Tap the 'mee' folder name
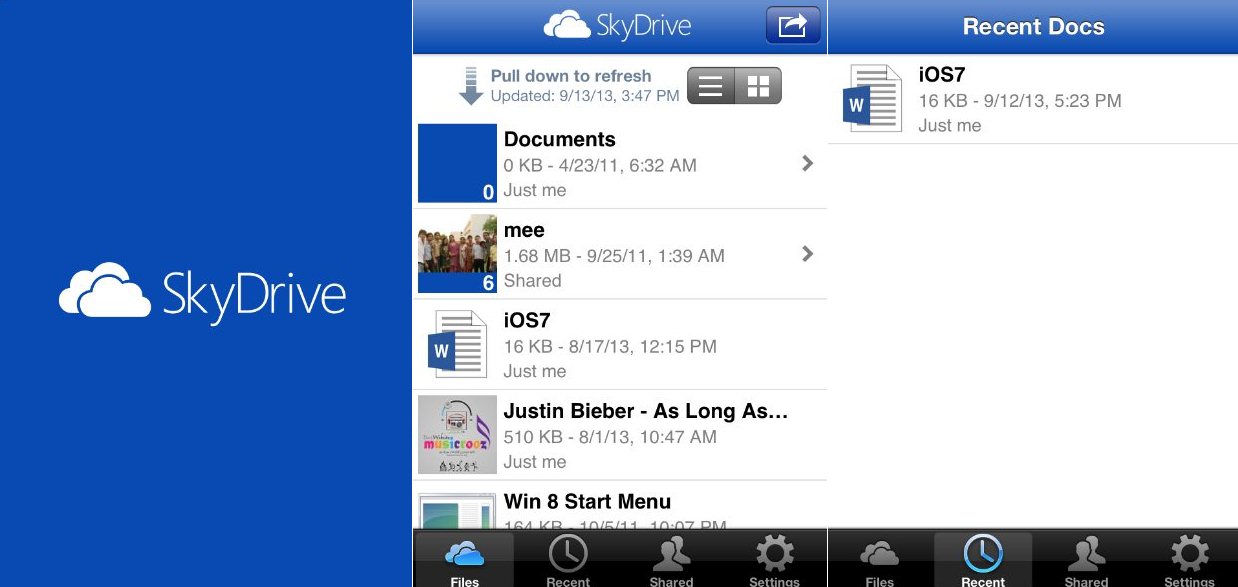Screen dimensions: 1238x587 524,230
